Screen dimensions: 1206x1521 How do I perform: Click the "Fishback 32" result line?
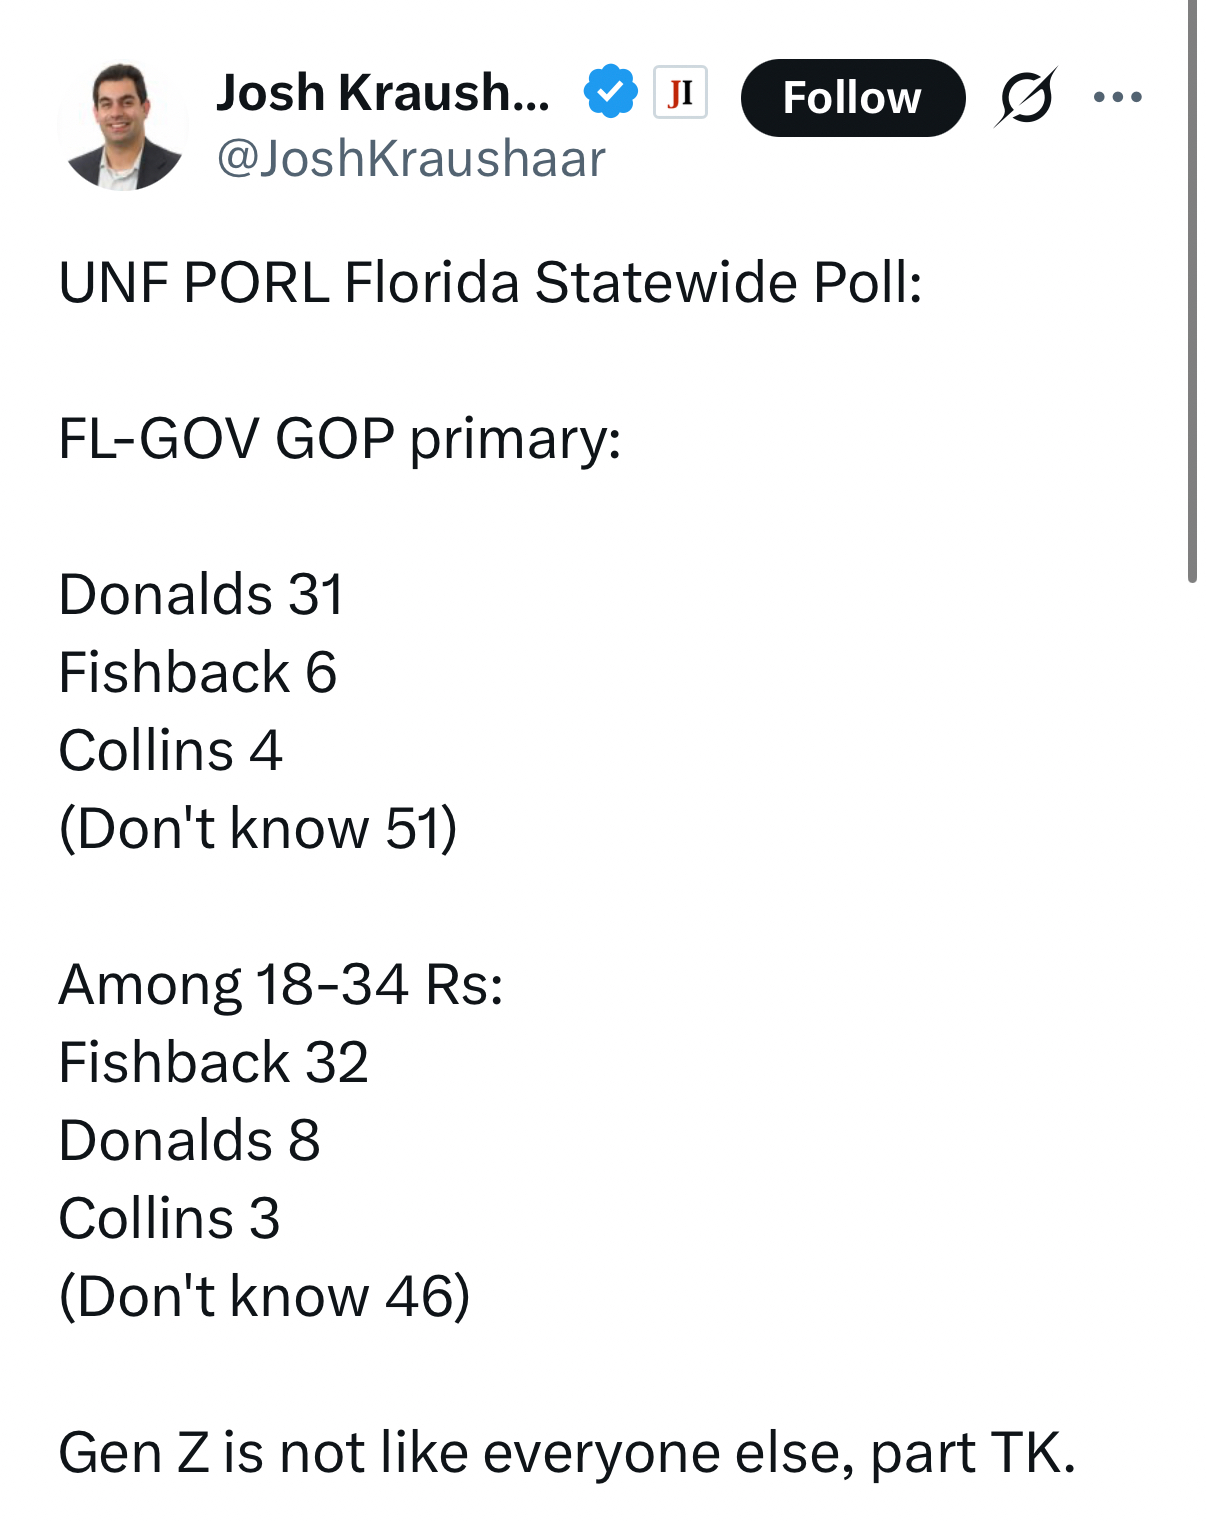coord(213,1062)
